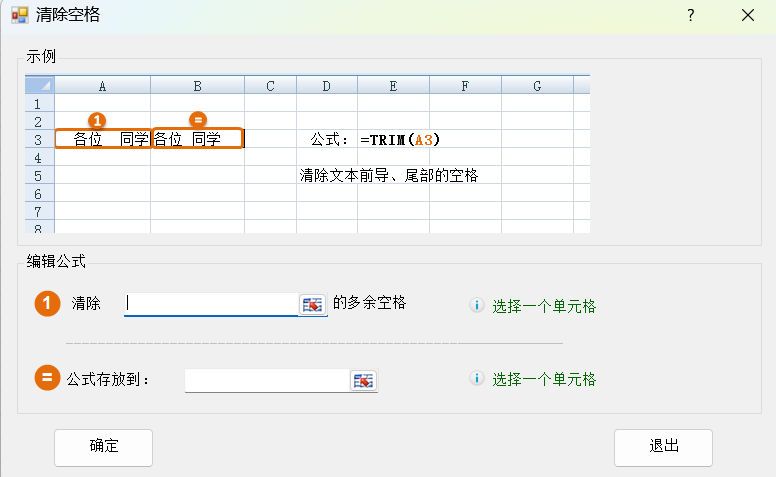Click the info icon in the 清除 row
The height and width of the screenshot is (477, 776).
477,306
